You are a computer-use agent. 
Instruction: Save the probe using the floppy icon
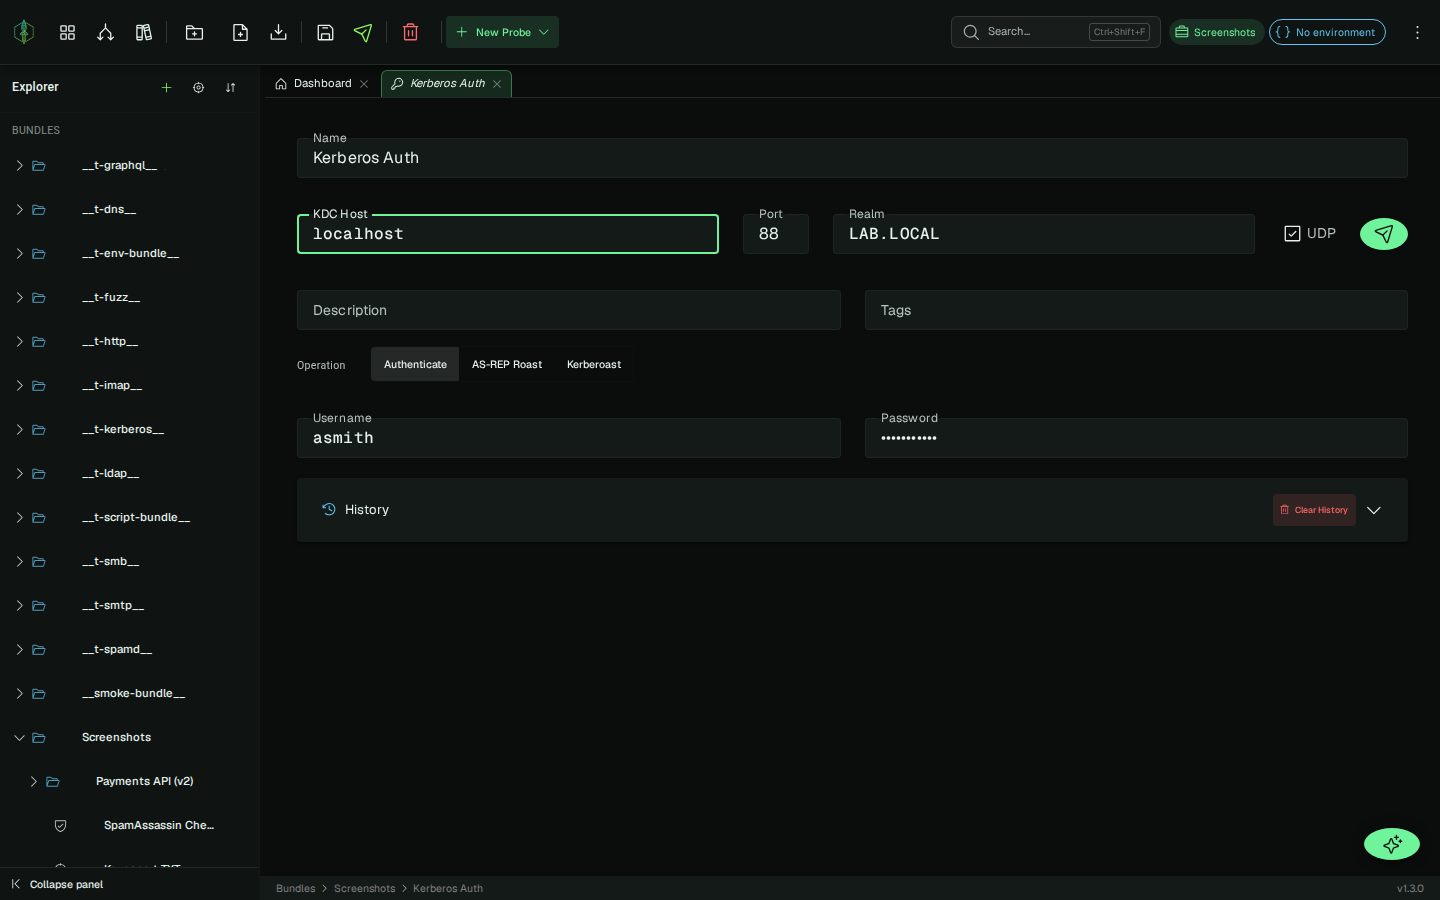pyautogui.click(x=325, y=32)
